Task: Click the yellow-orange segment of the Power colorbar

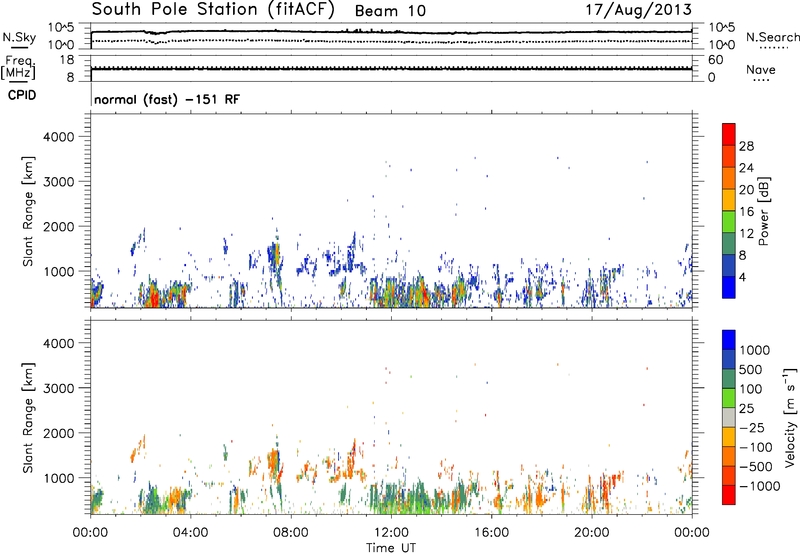Action: pyautogui.click(x=729, y=199)
